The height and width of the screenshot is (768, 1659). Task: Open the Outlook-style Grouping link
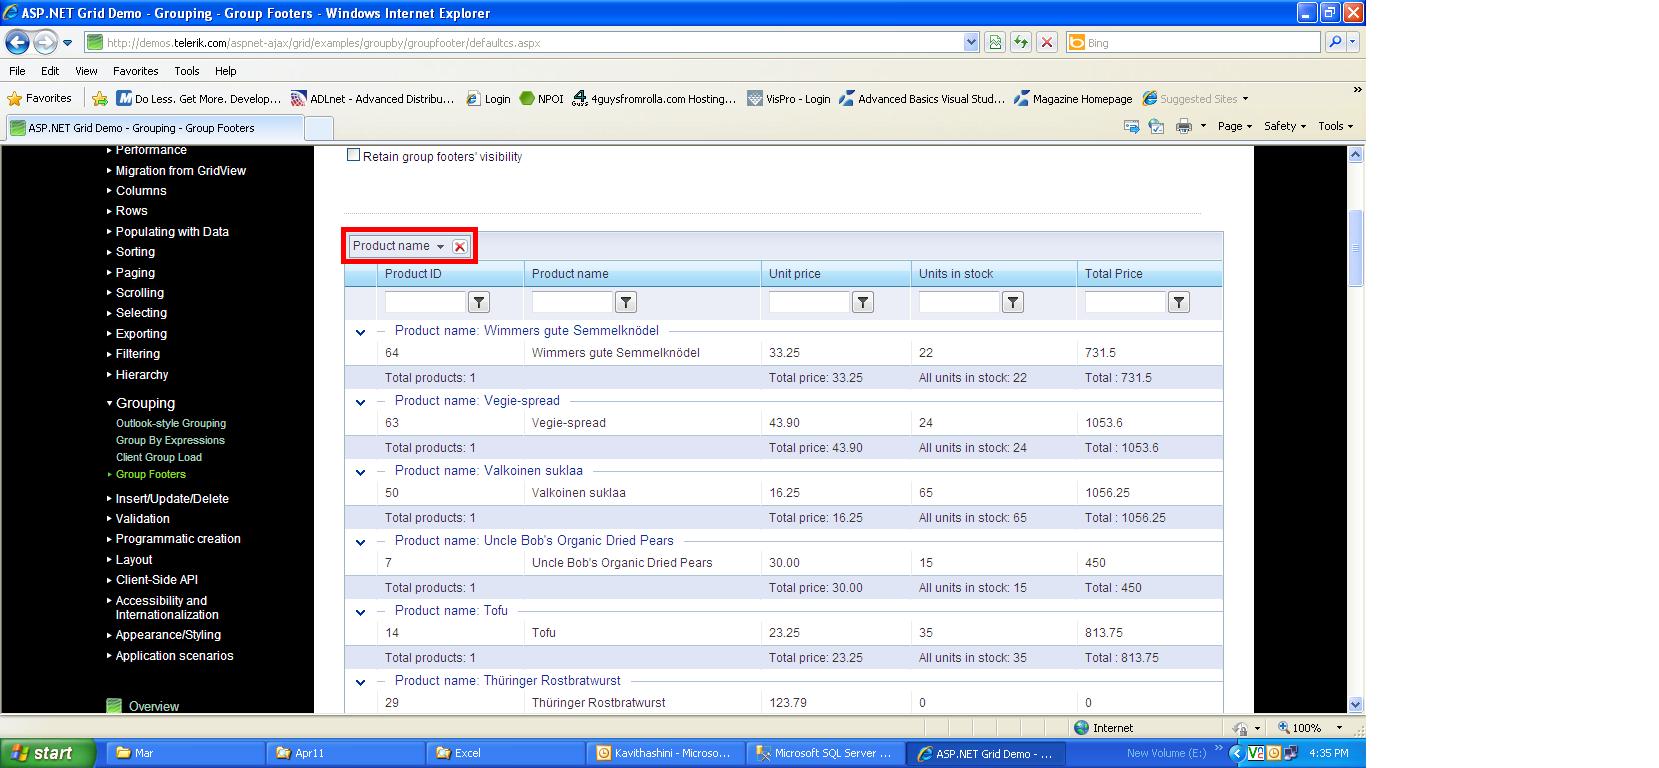(171, 423)
